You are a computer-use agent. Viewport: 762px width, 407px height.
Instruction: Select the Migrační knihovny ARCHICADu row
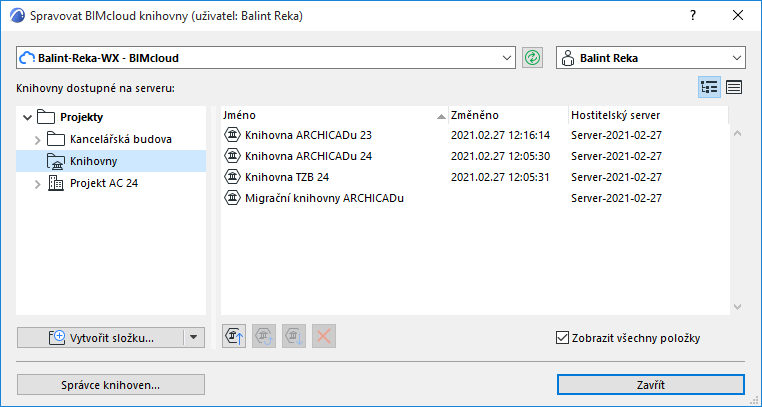coord(475,198)
